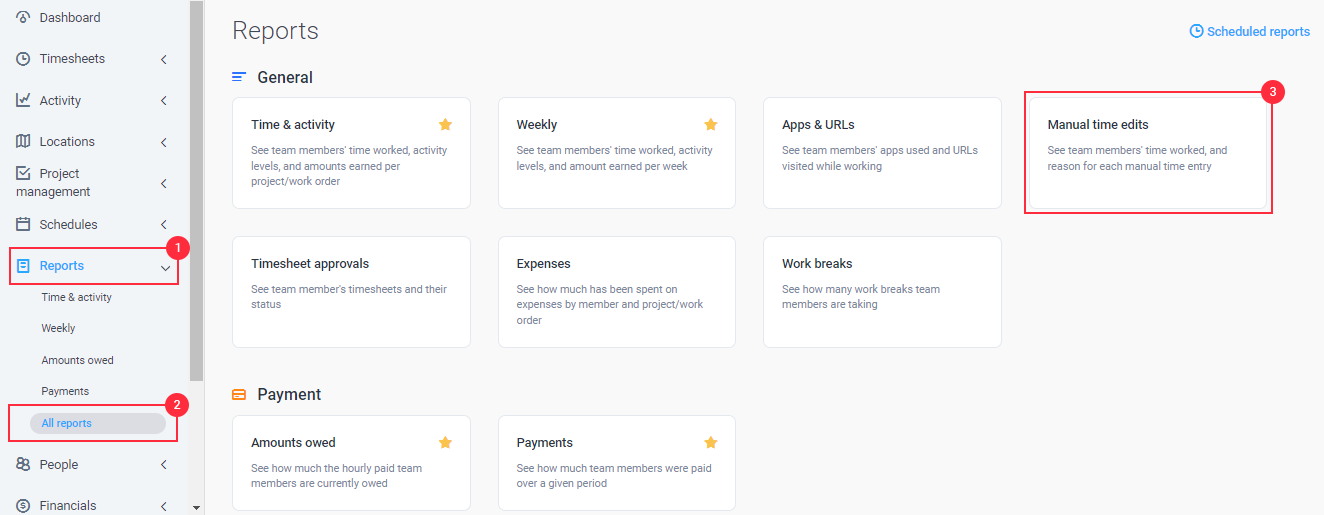Expand the Timesheets submenu chevron
This screenshot has height=515, width=1324.
pos(163,59)
